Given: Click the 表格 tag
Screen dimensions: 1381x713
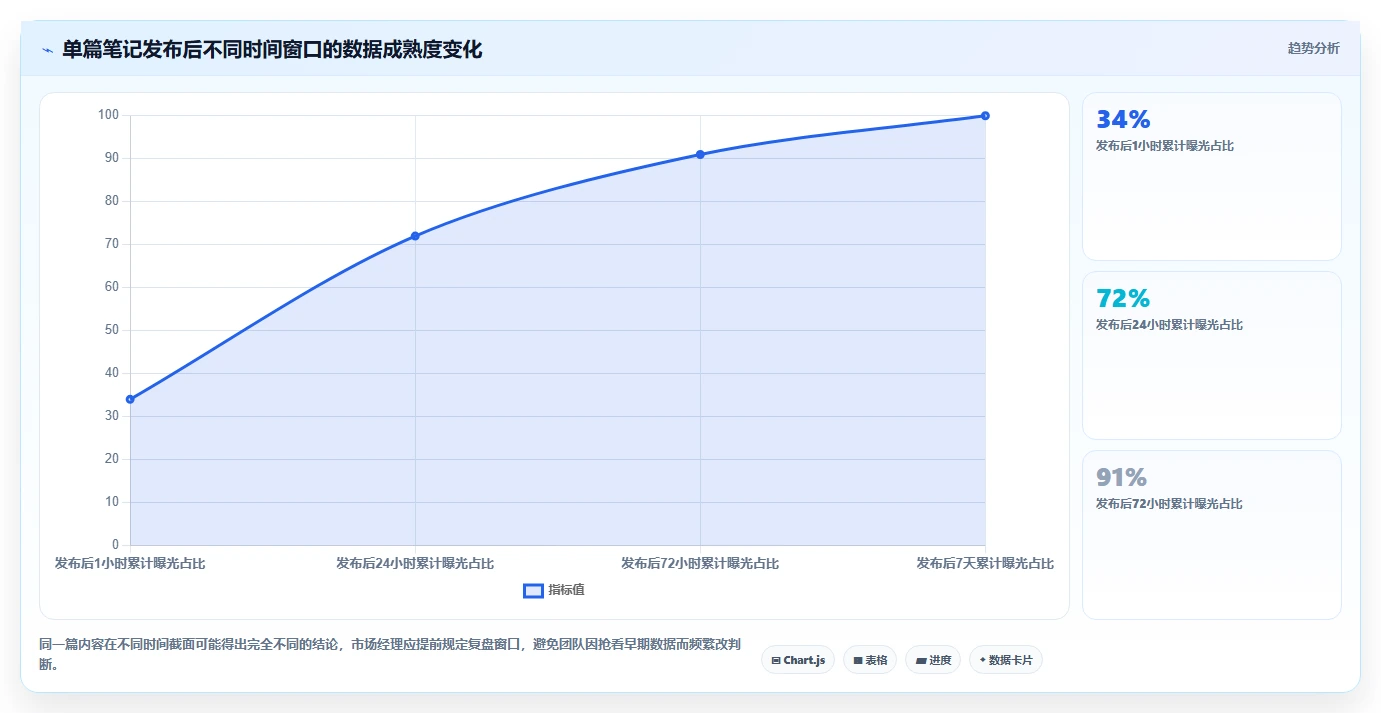Looking at the screenshot, I should [x=870, y=660].
